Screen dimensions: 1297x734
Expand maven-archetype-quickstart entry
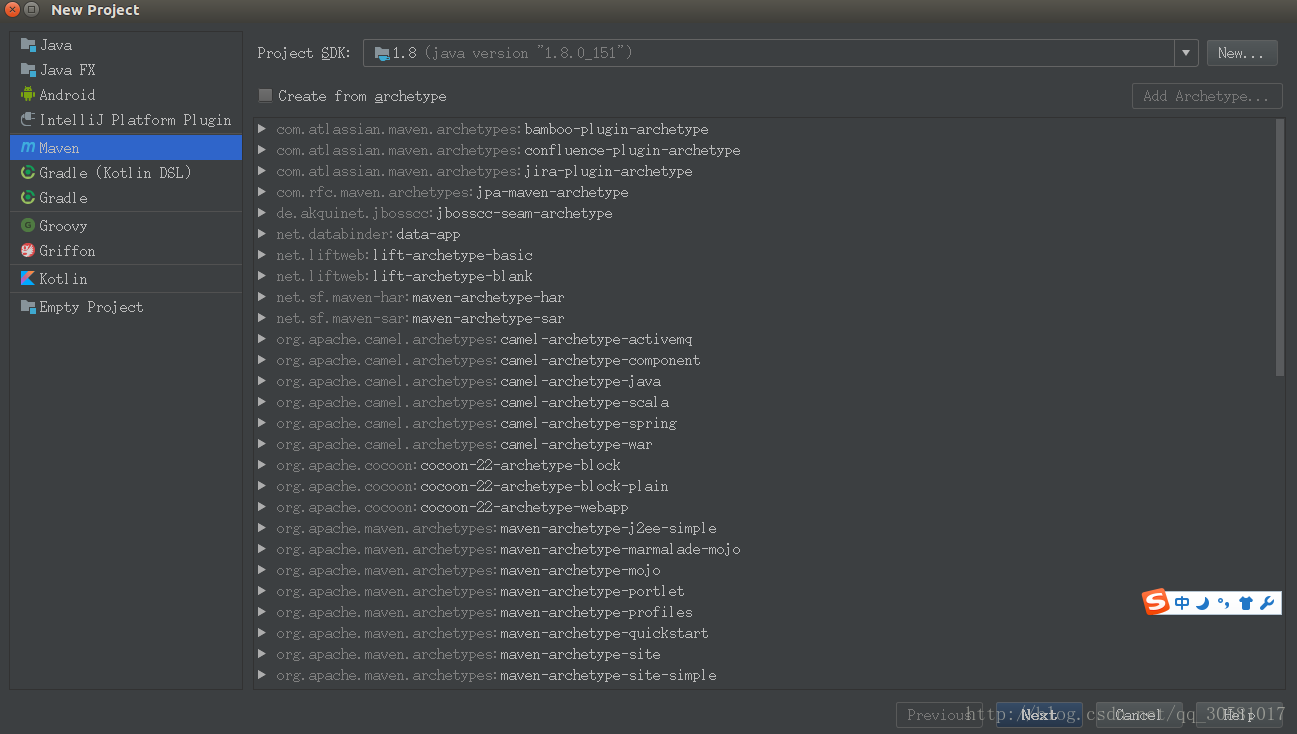[x=262, y=633]
